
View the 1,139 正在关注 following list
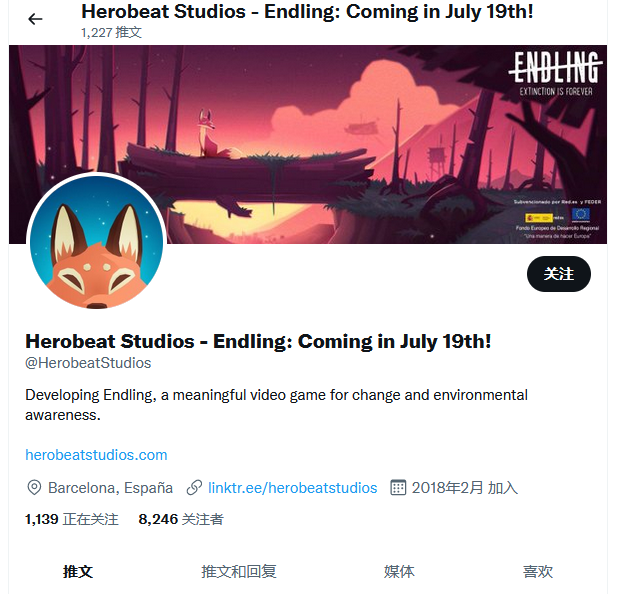(72, 519)
